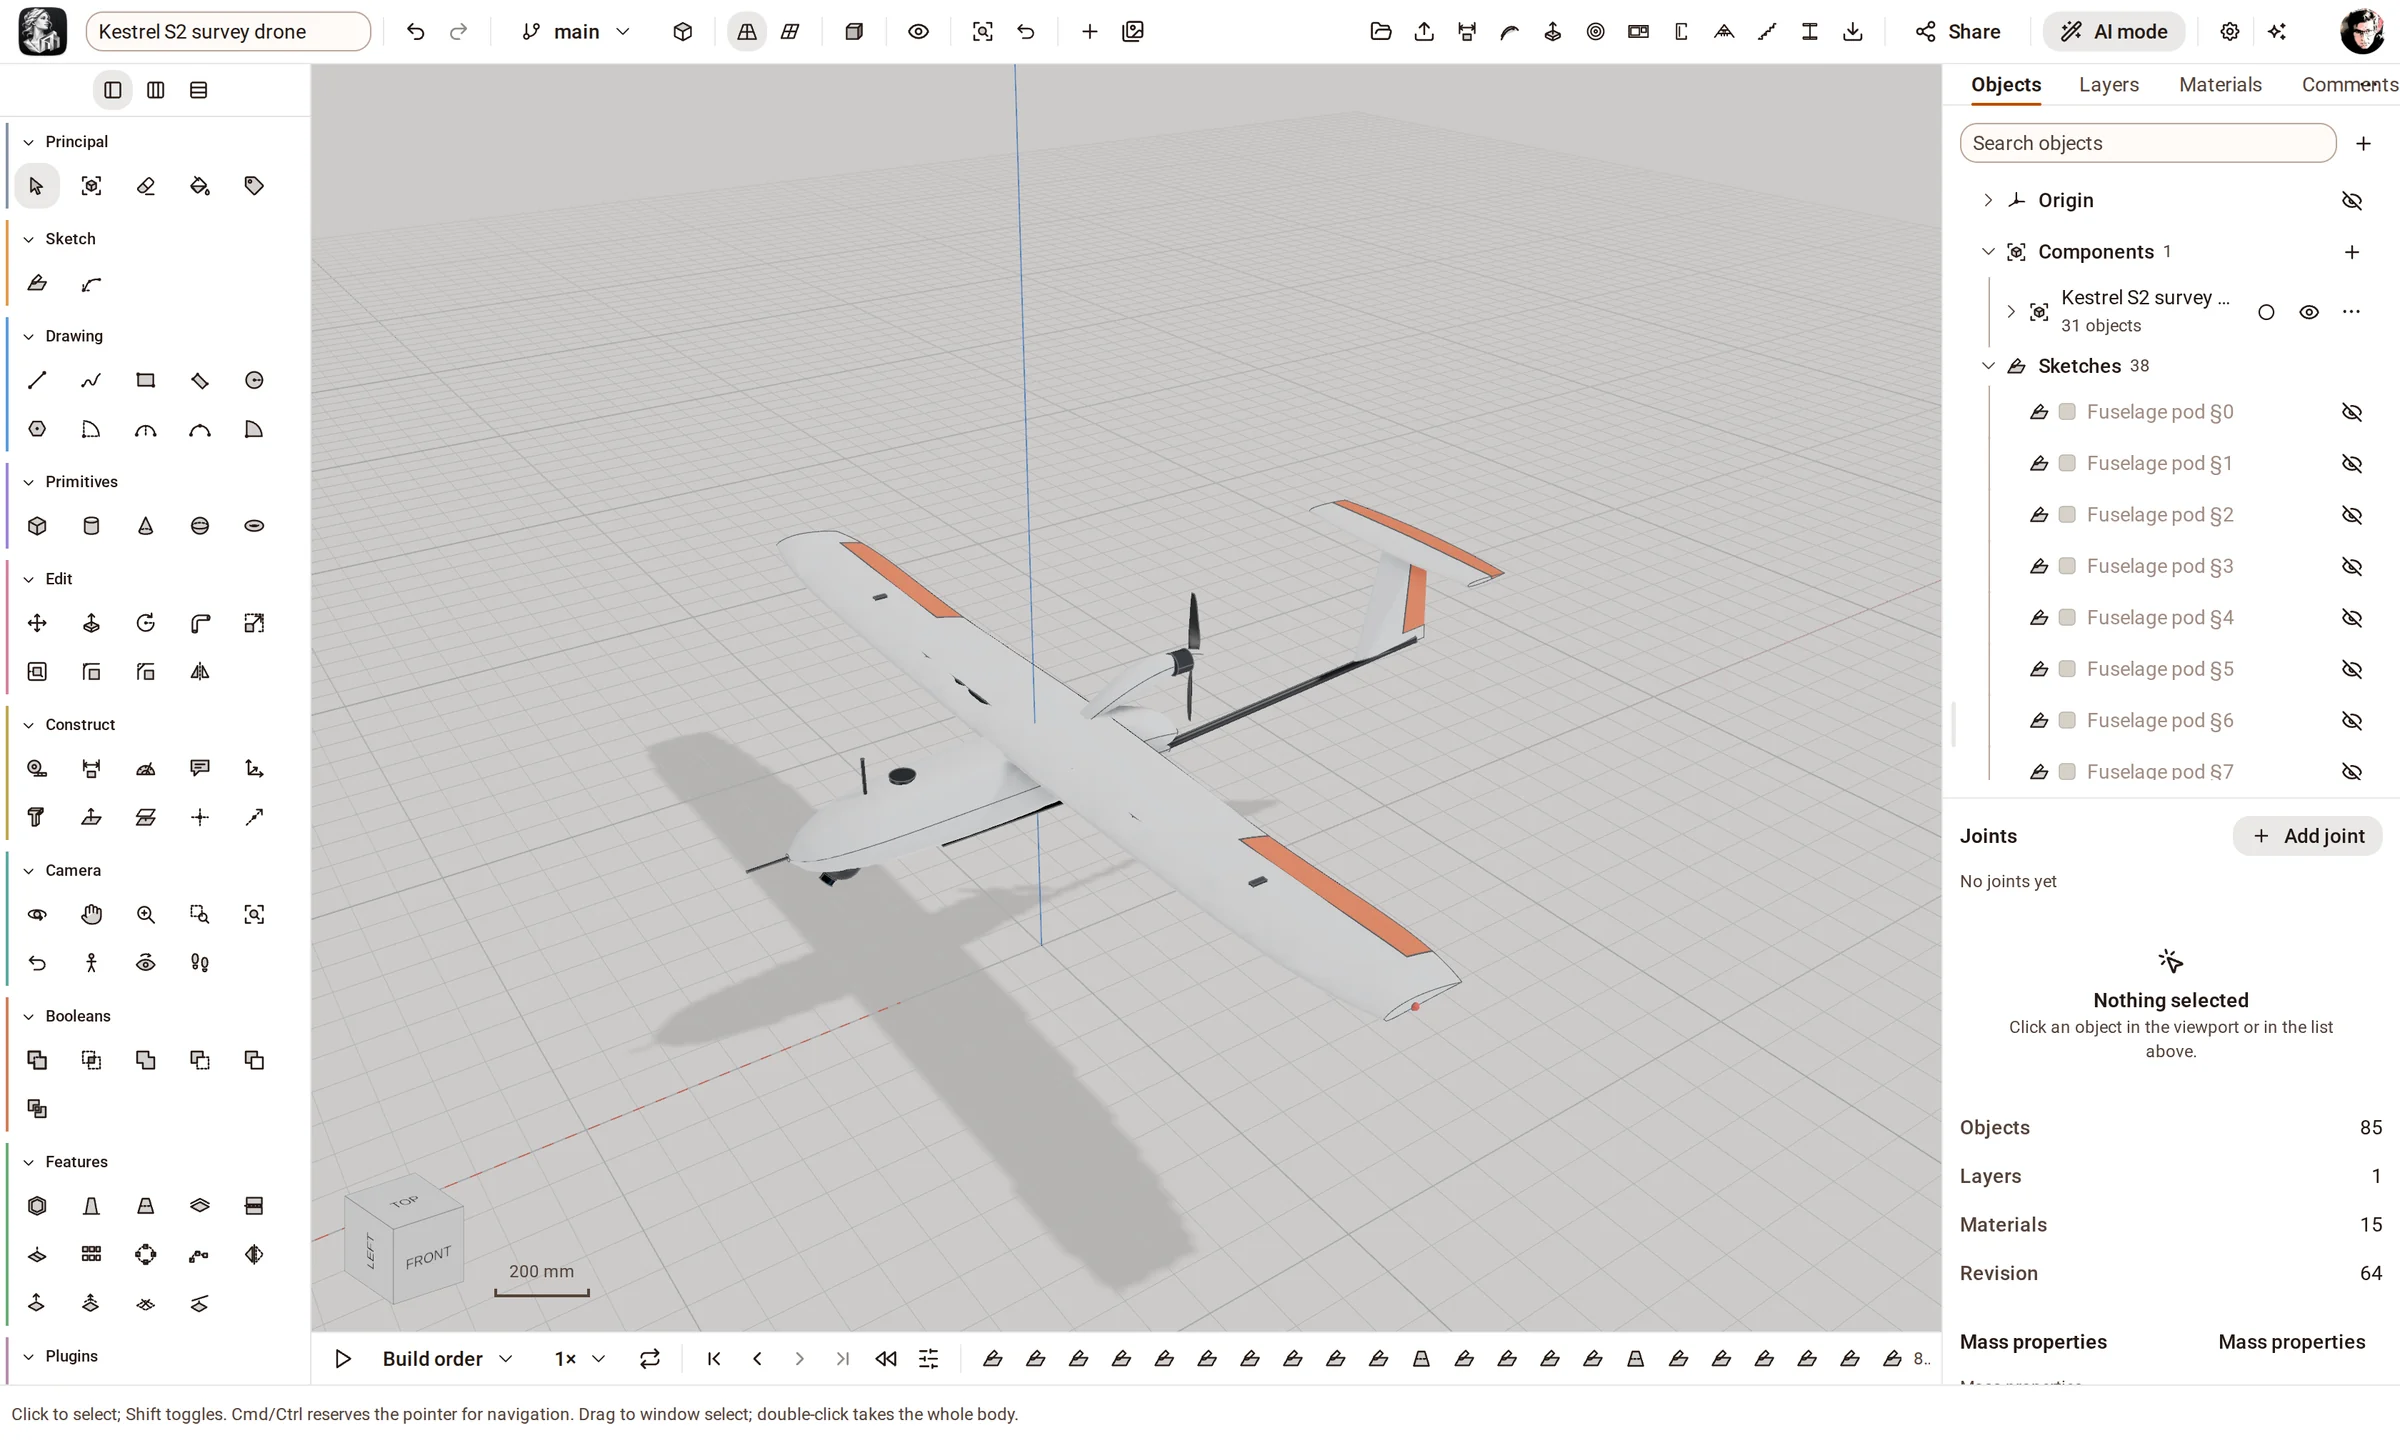Tick the Fuselage pod §5 checkbox
The image size is (2400, 1443).
[x=2067, y=669]
